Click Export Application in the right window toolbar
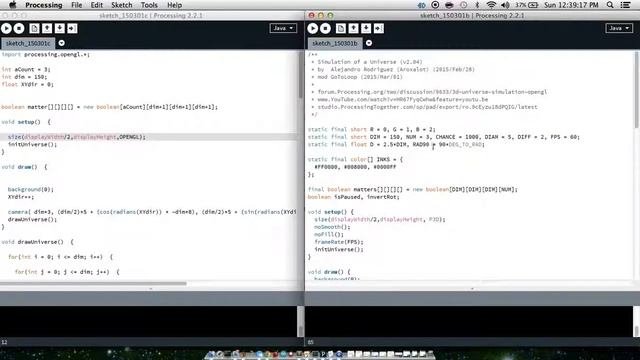This screenshot has width=640, height=360. [x=379, y=28]
